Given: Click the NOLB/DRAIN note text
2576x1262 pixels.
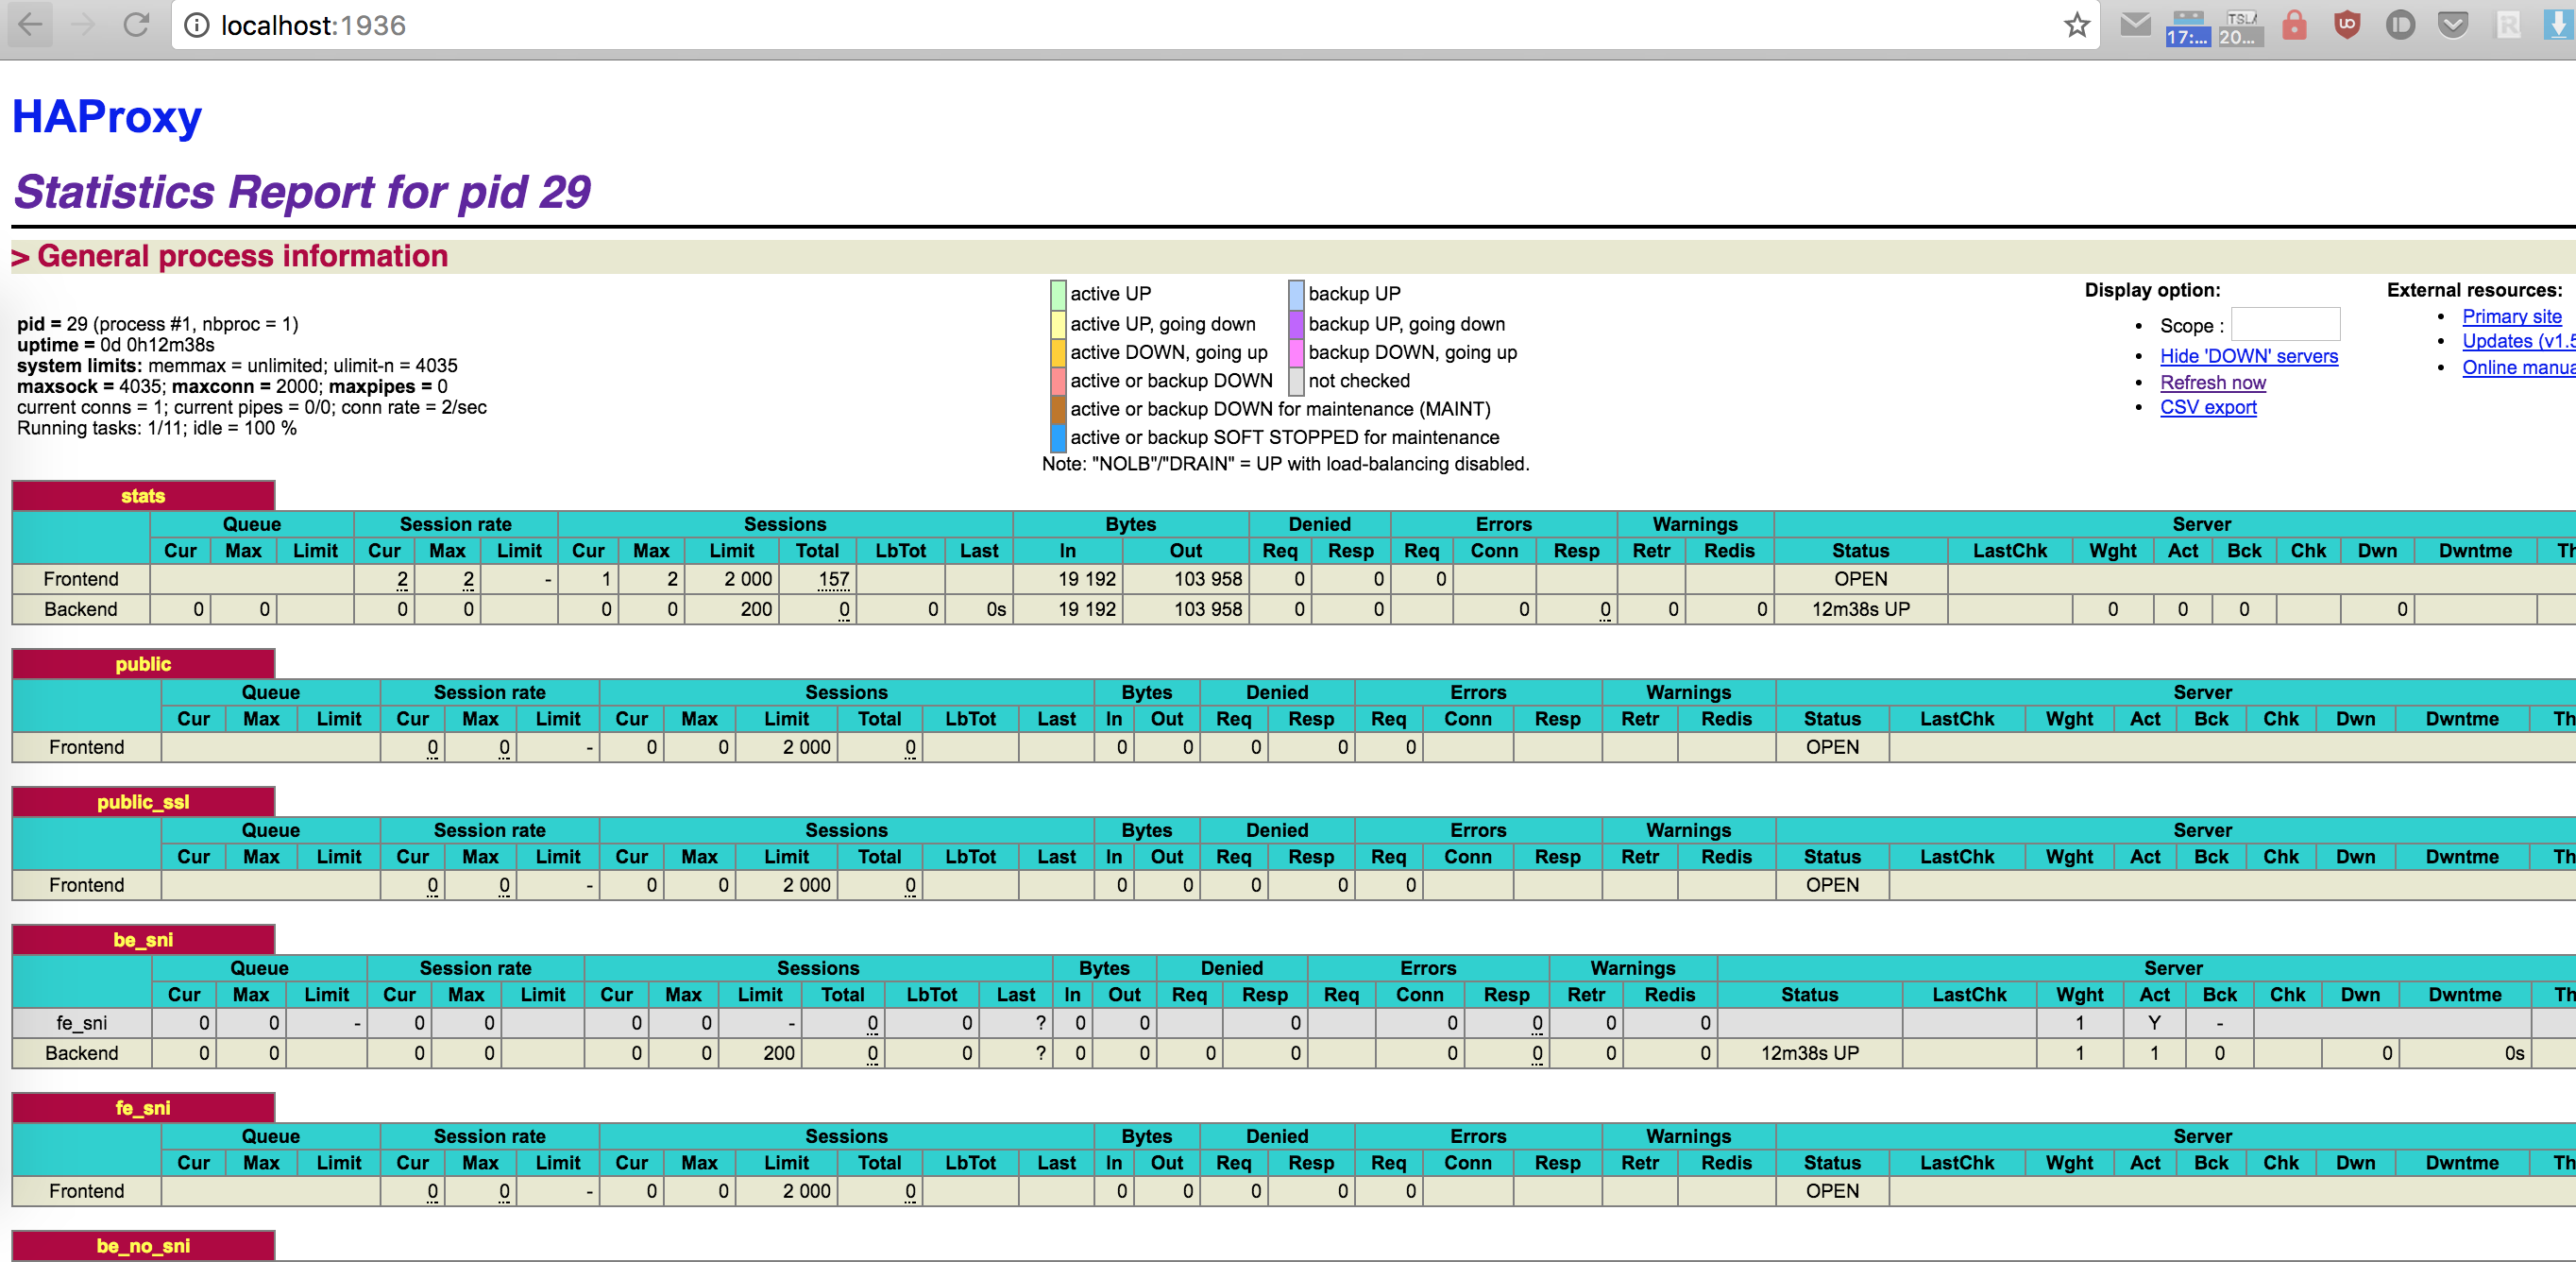Looking at the screenshot, I should click(x=1286, y=464).
